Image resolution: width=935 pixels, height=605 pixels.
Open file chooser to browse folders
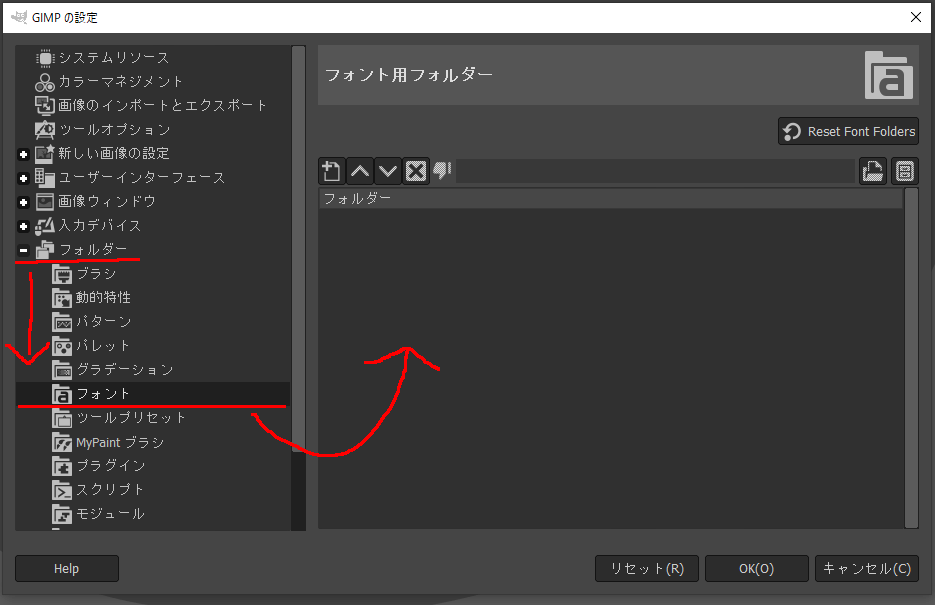pyautogui.click(x=873, y=172)
